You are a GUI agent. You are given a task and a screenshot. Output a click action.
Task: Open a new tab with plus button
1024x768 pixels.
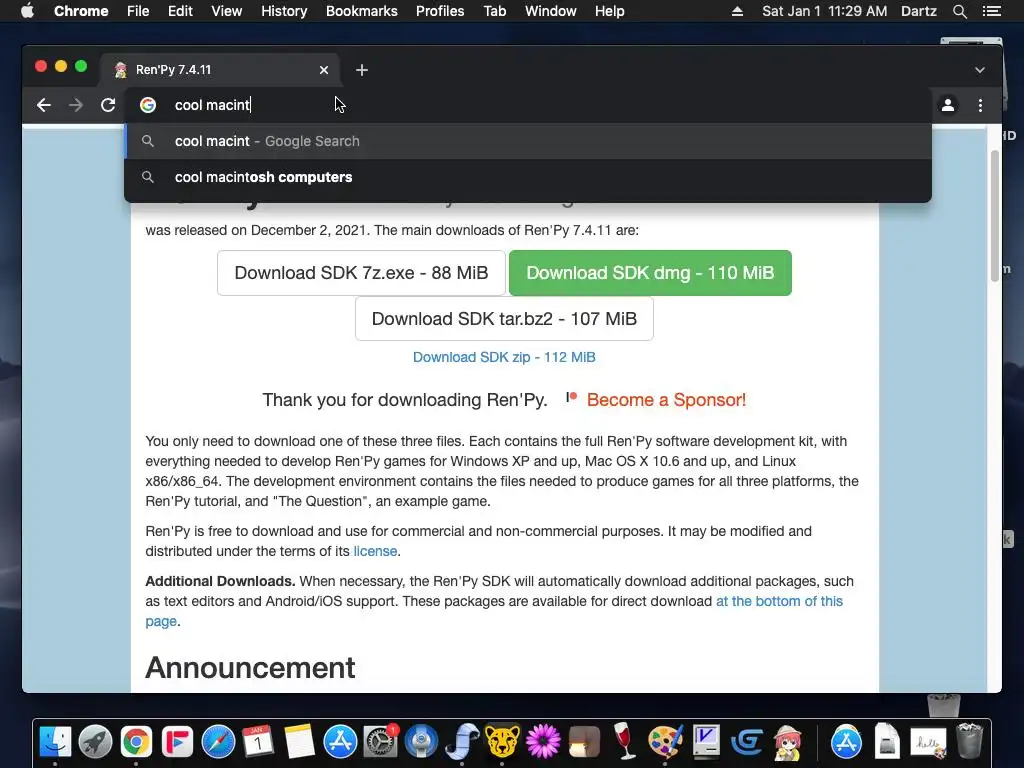[x=362, y=70]
